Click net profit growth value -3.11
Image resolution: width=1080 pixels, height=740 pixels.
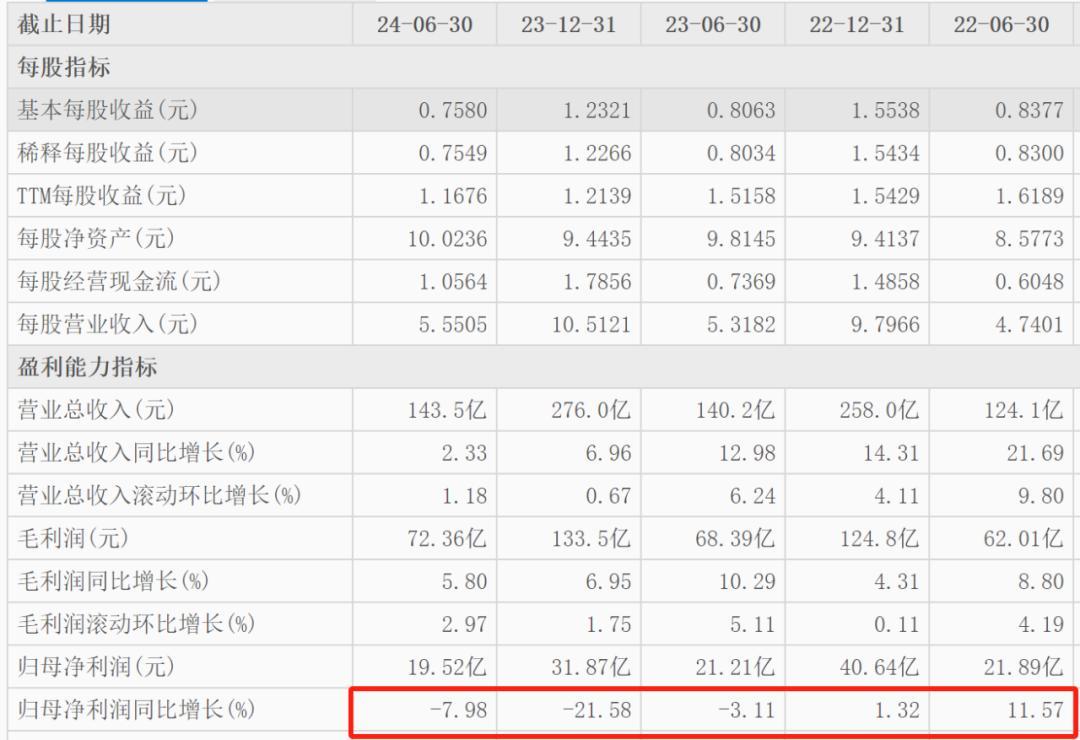point(747,709)
